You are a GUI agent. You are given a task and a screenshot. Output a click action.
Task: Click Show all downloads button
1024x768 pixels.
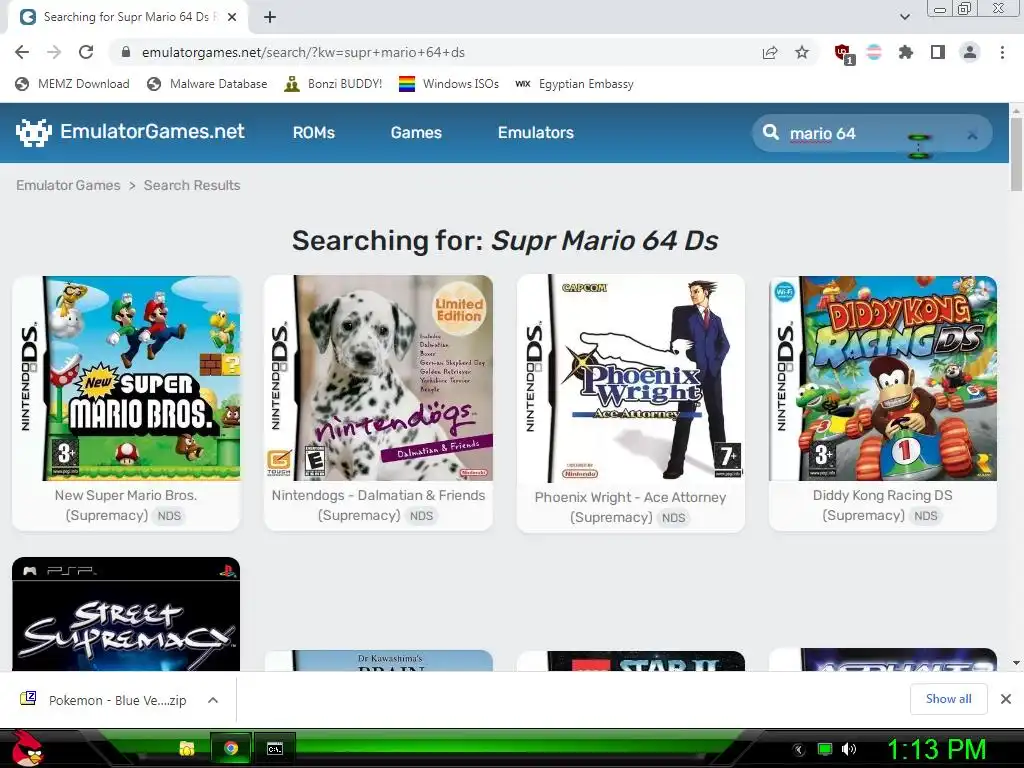pyautogui.click(x=948, y=699)
